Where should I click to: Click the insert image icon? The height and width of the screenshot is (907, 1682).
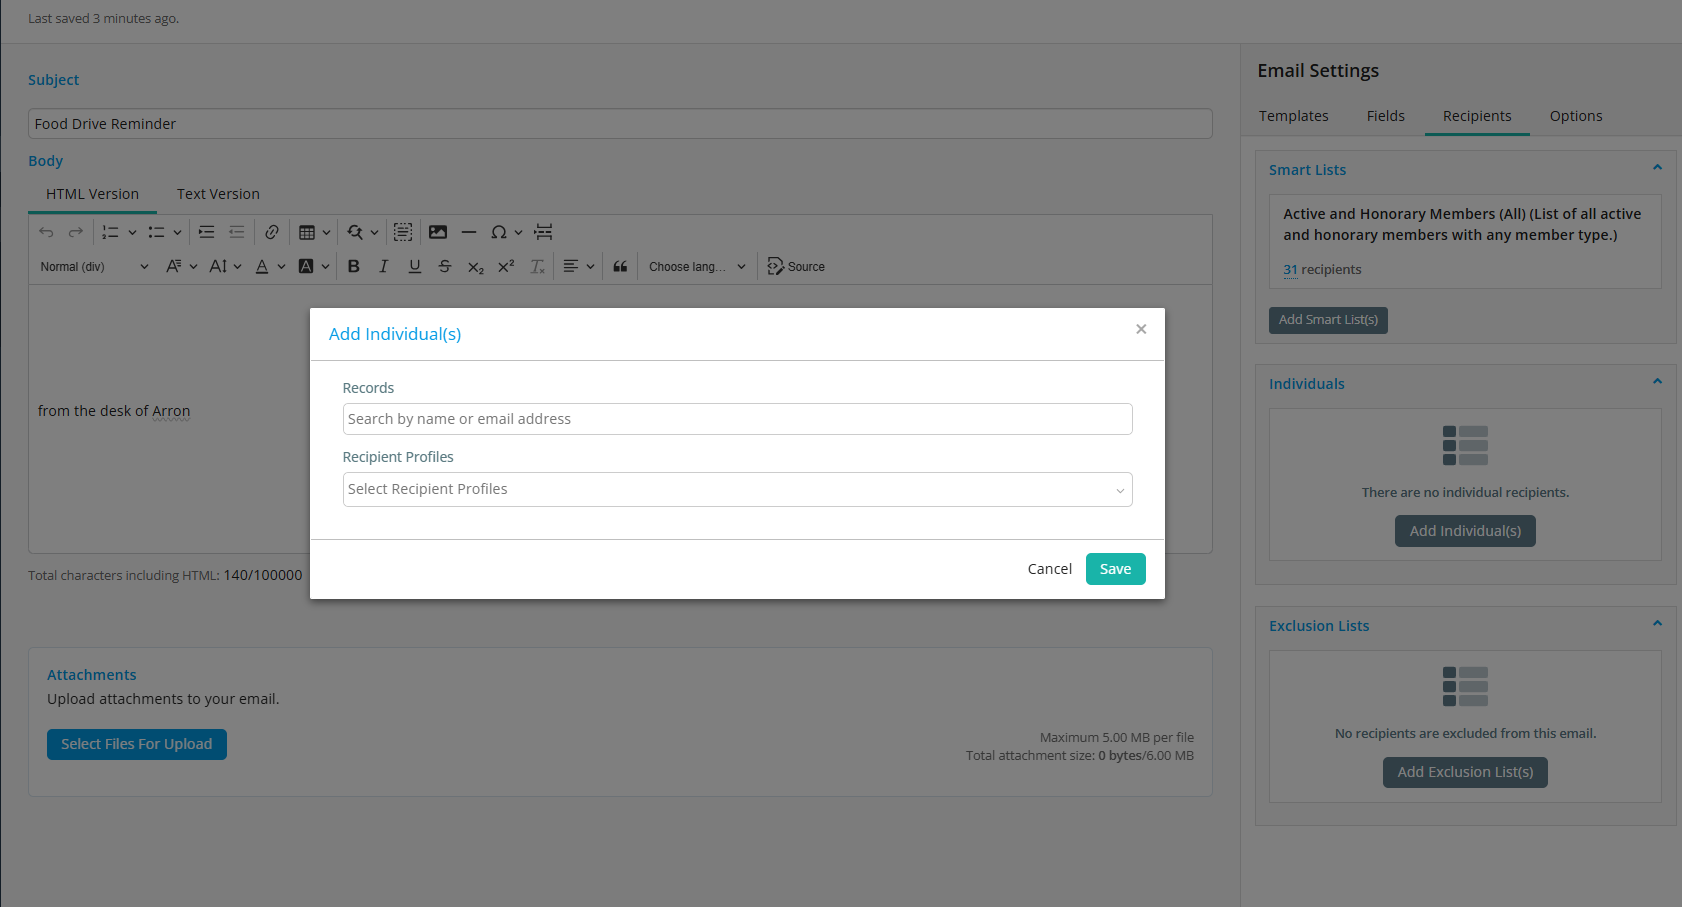tap(438, 232)
